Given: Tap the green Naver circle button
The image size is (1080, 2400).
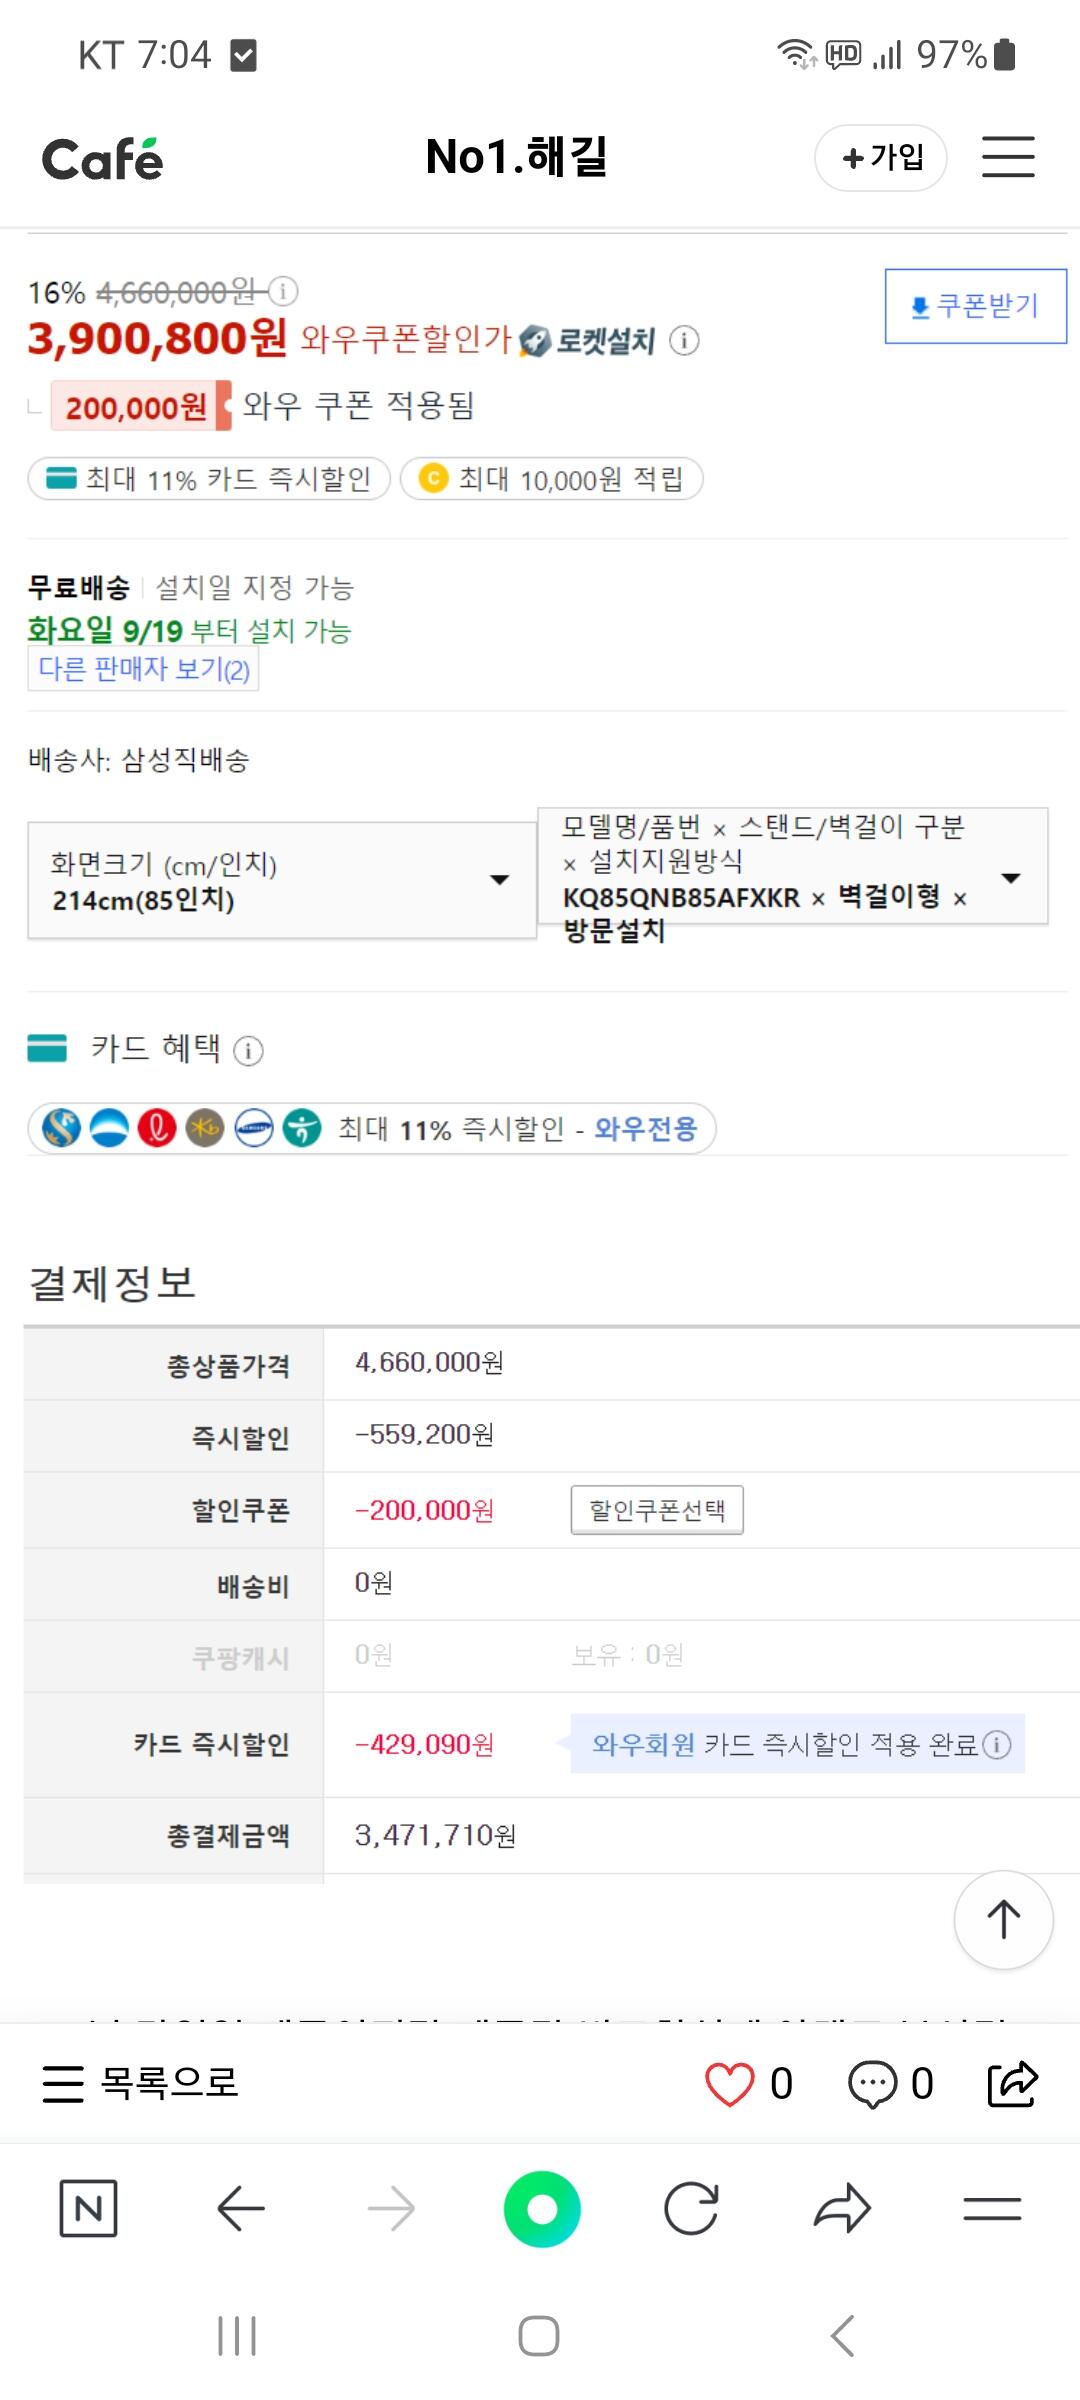Looking at the screenshot, I should click(x=542, y=2208).
